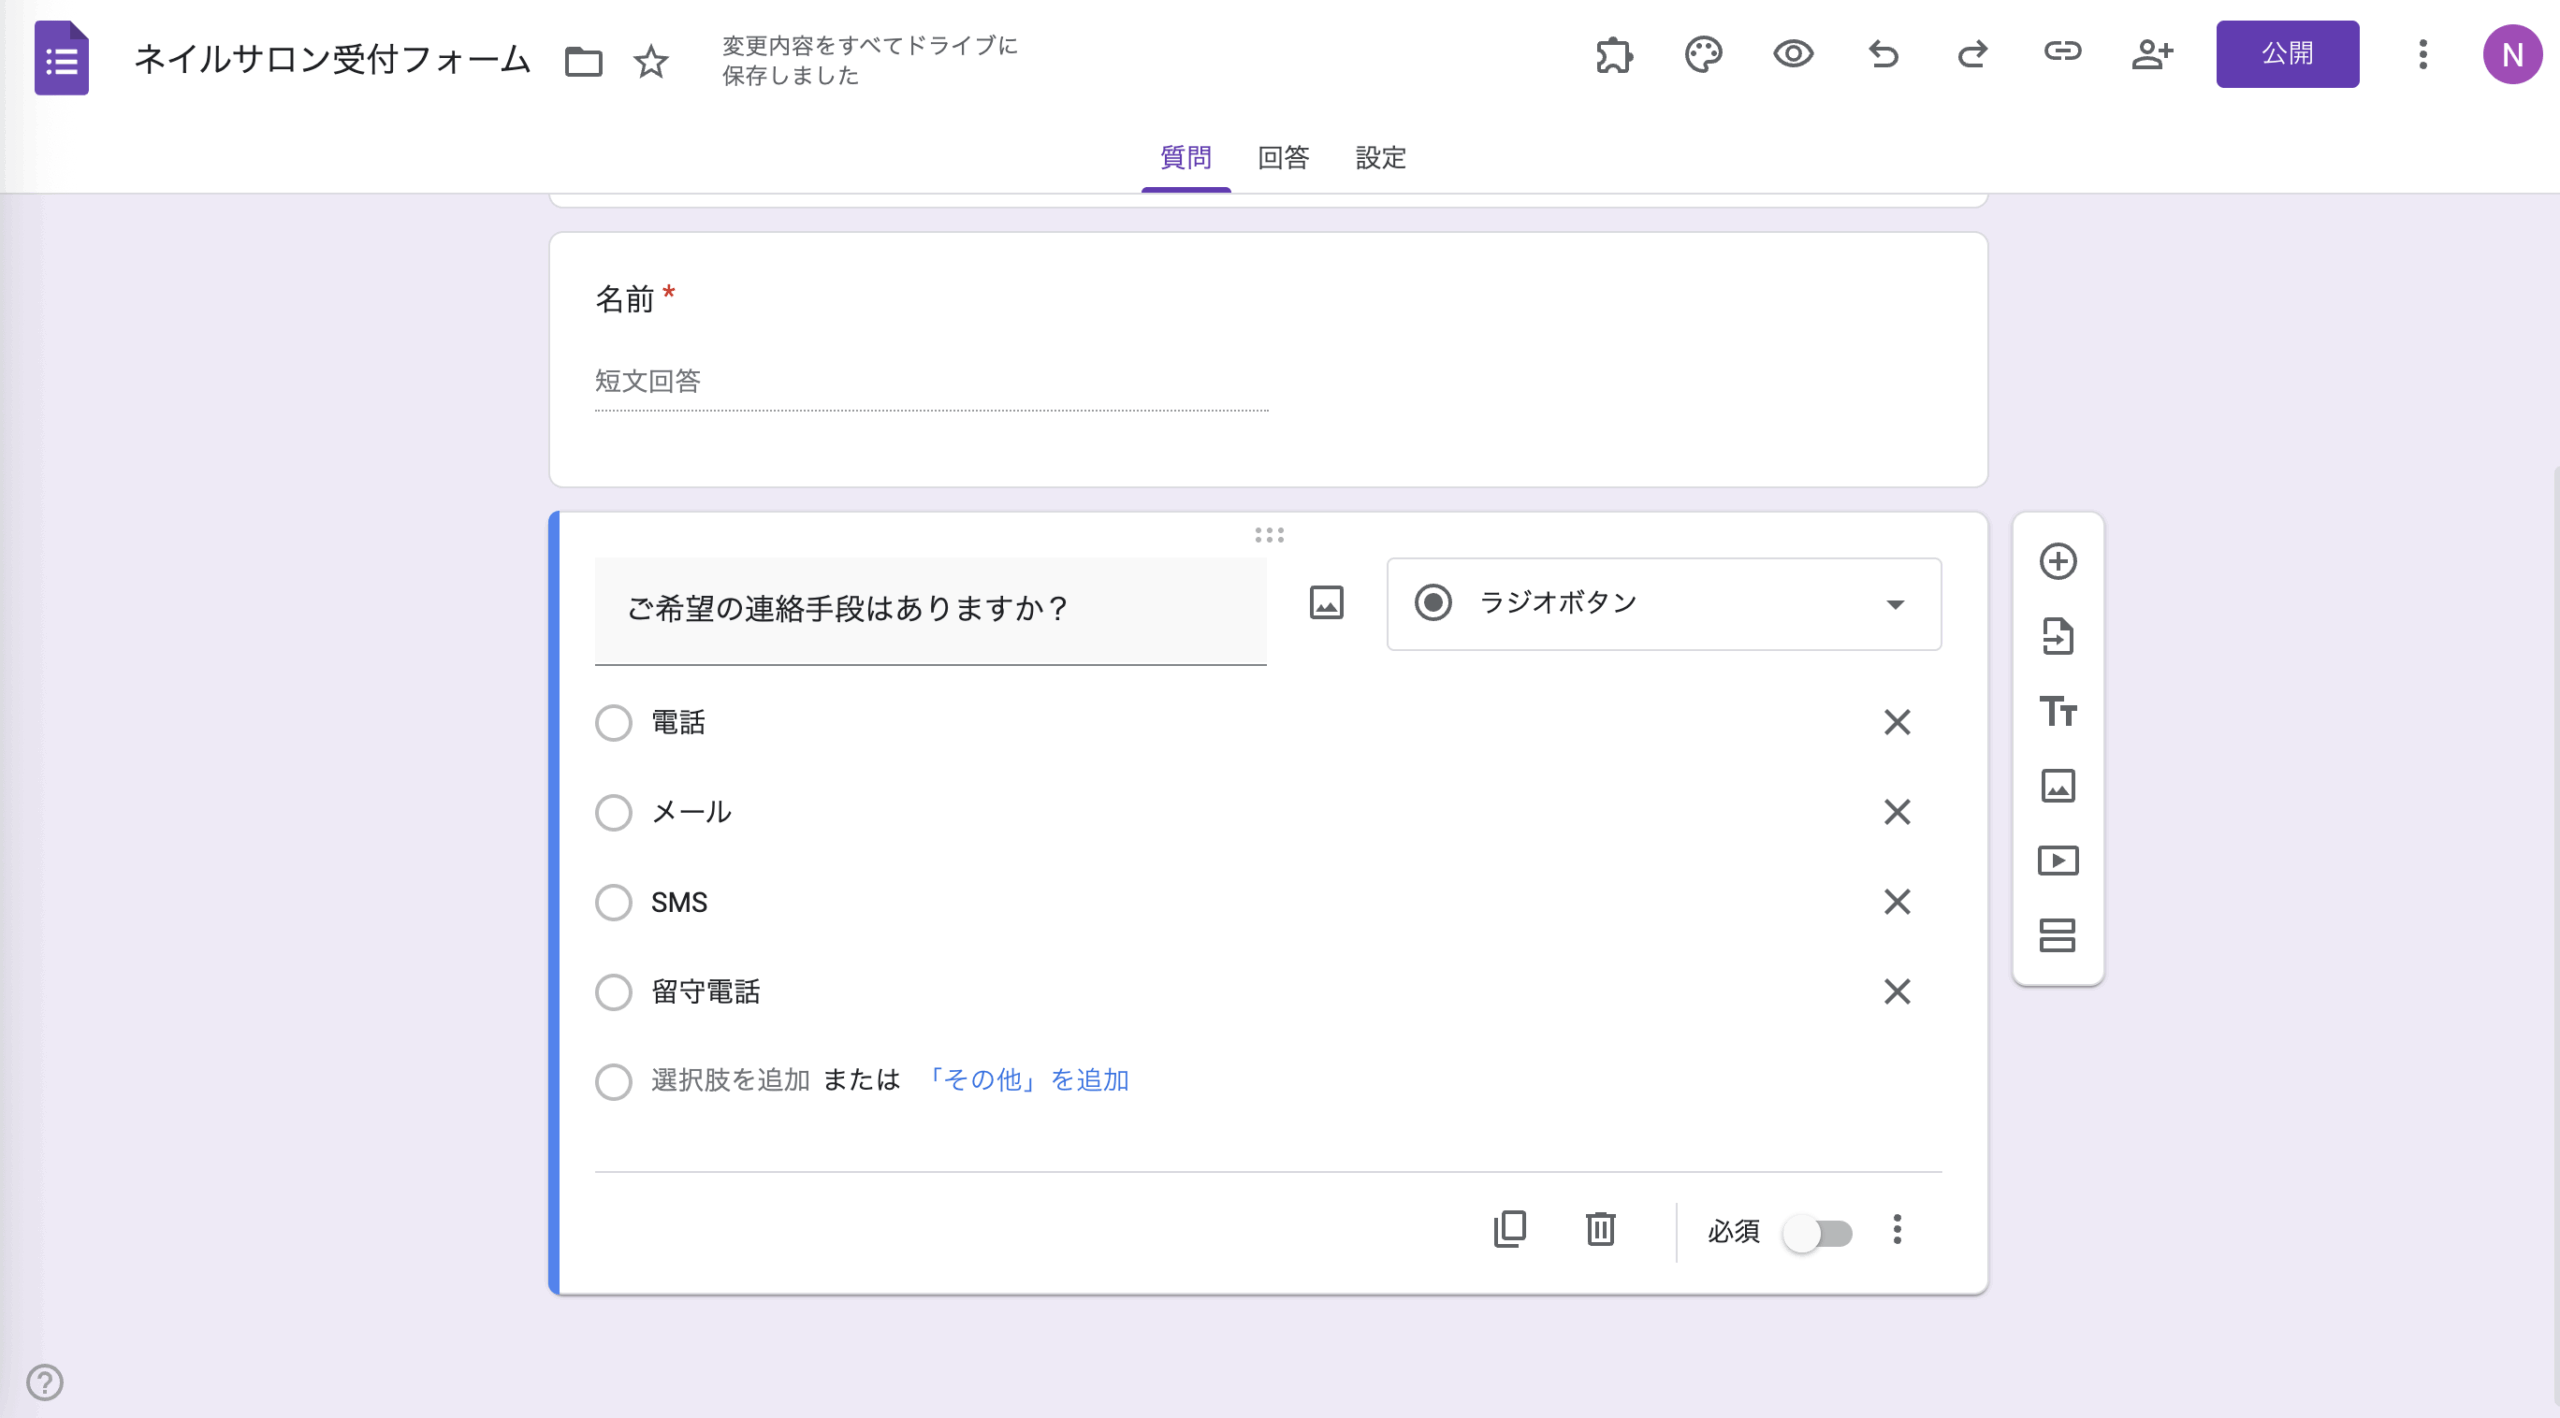
Task: Select the SMS radio option
Action: 613,902
